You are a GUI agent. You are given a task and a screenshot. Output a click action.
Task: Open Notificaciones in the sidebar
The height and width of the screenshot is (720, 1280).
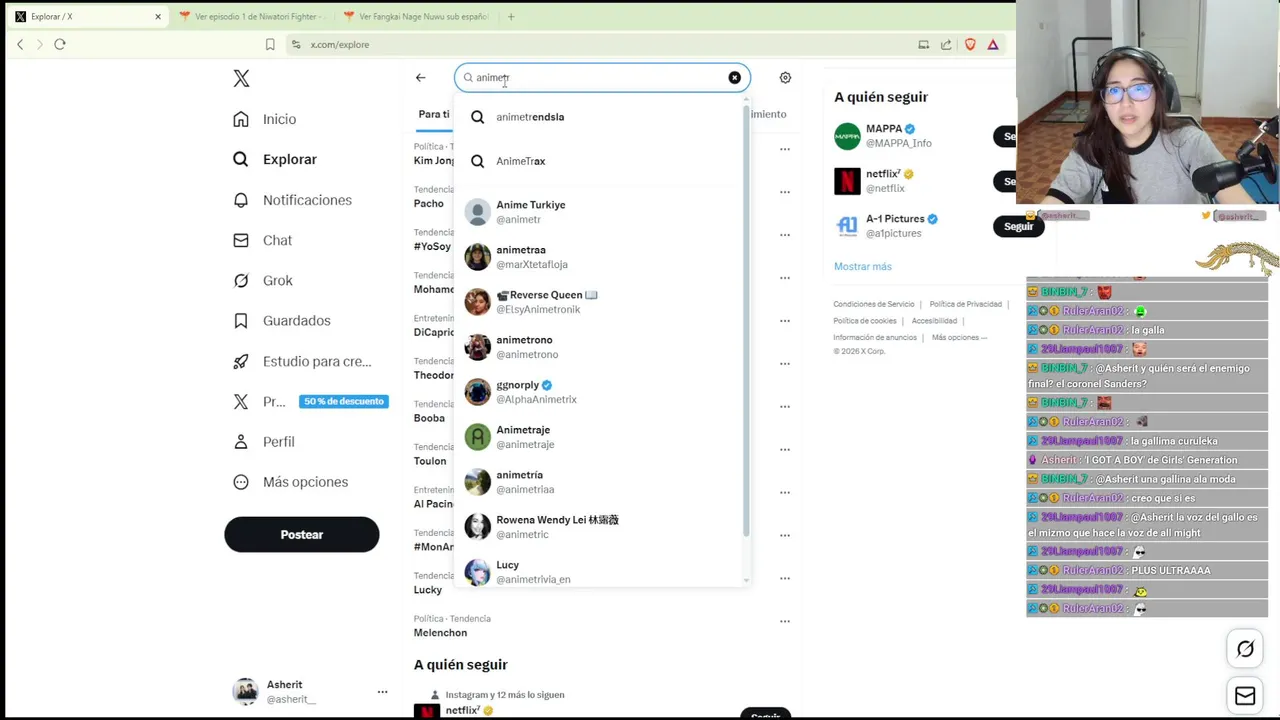click(x=292, y=200)
